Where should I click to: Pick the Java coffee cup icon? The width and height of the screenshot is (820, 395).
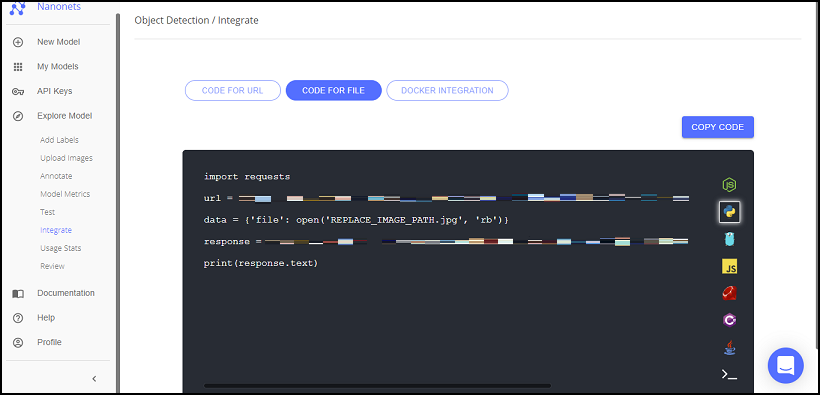[x=730, y=347]
